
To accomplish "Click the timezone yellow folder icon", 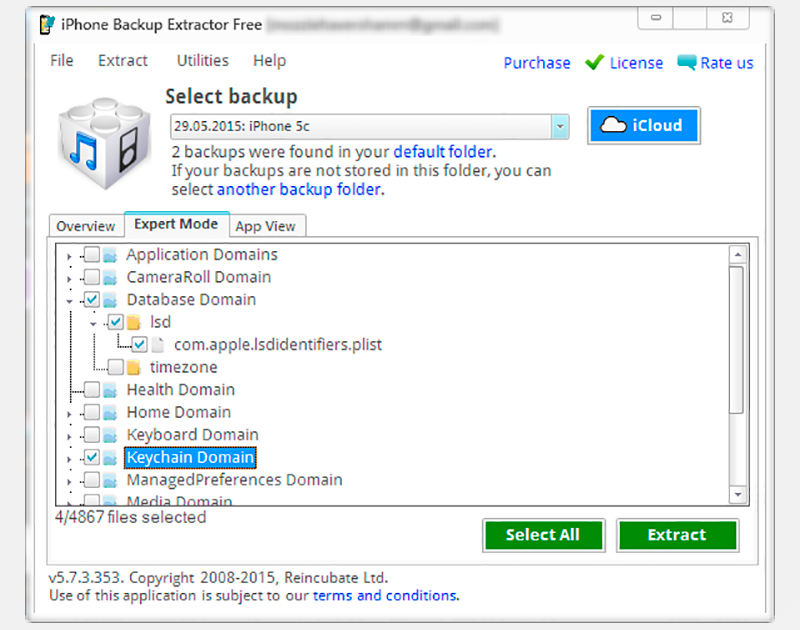I will (x=134, y=367).
